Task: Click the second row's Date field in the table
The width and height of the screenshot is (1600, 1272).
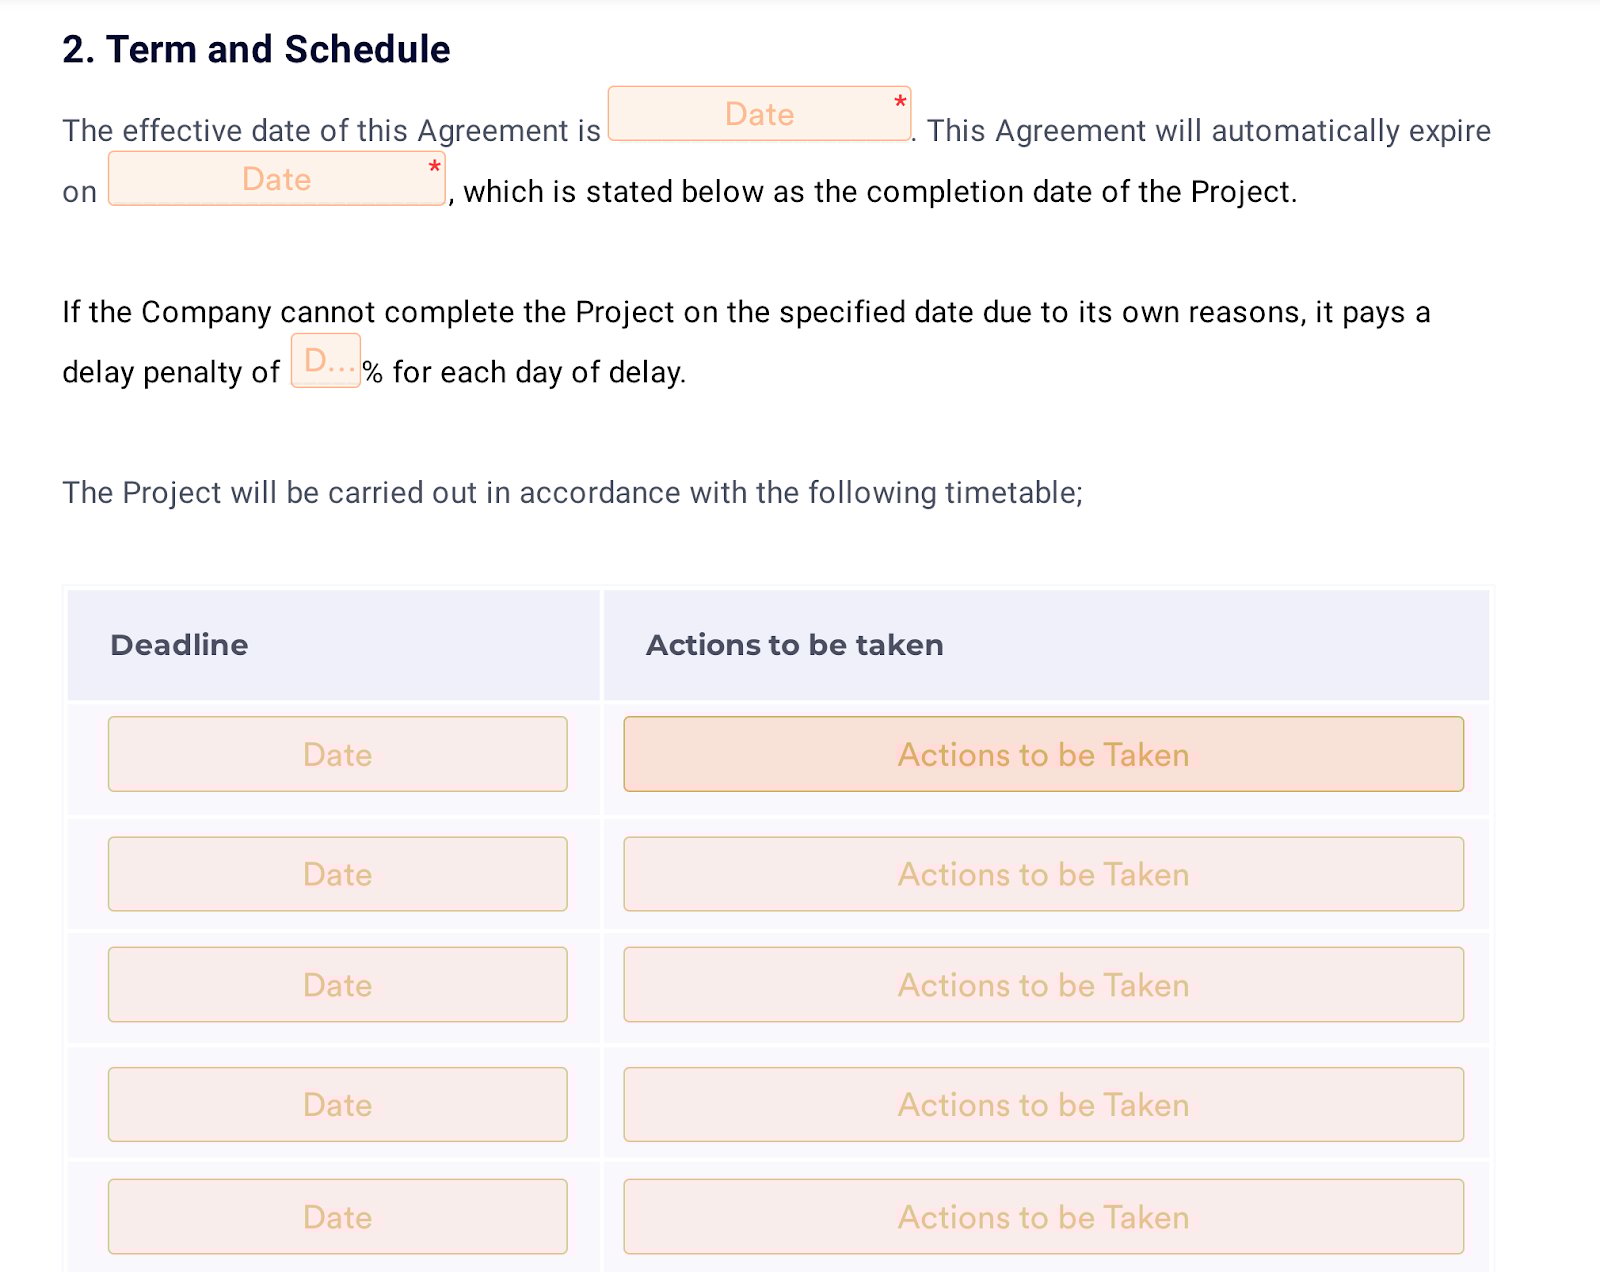Action: coord(337,874)
